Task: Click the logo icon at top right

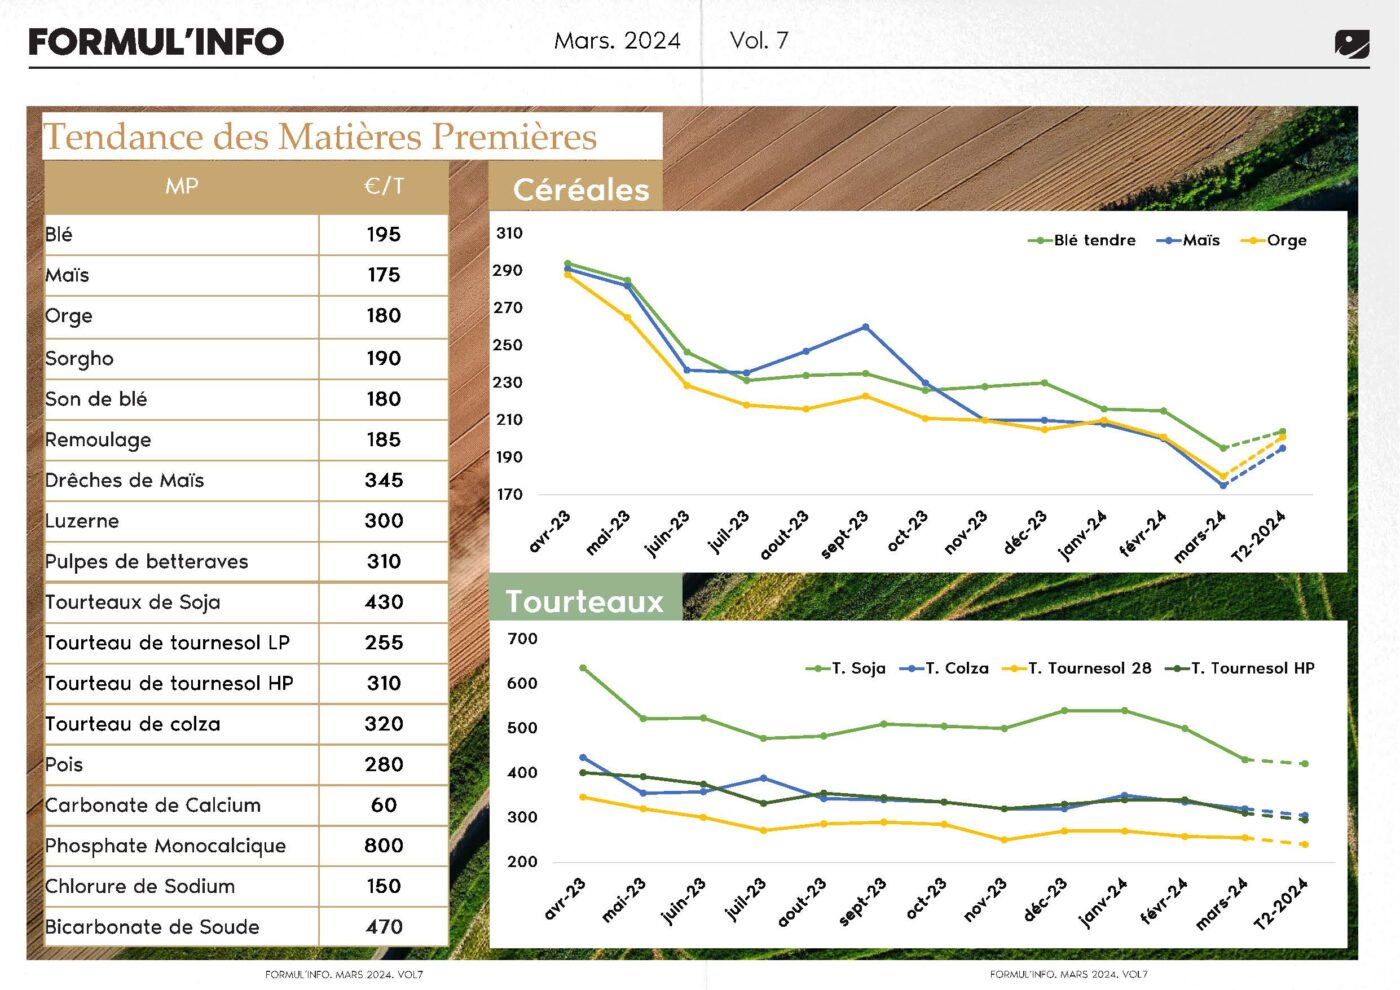Action: 1352,44
